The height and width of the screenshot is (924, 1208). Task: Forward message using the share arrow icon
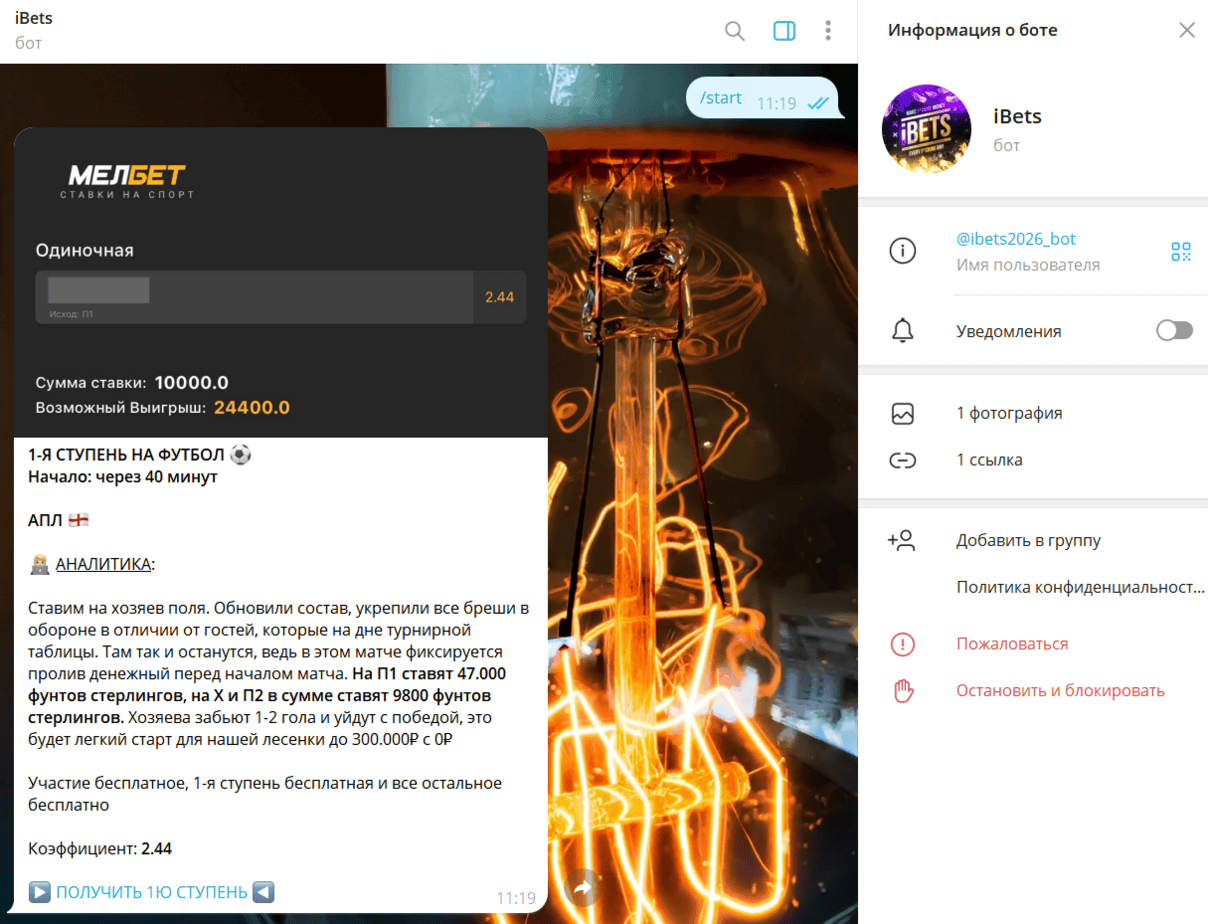[x=583, y=887]
